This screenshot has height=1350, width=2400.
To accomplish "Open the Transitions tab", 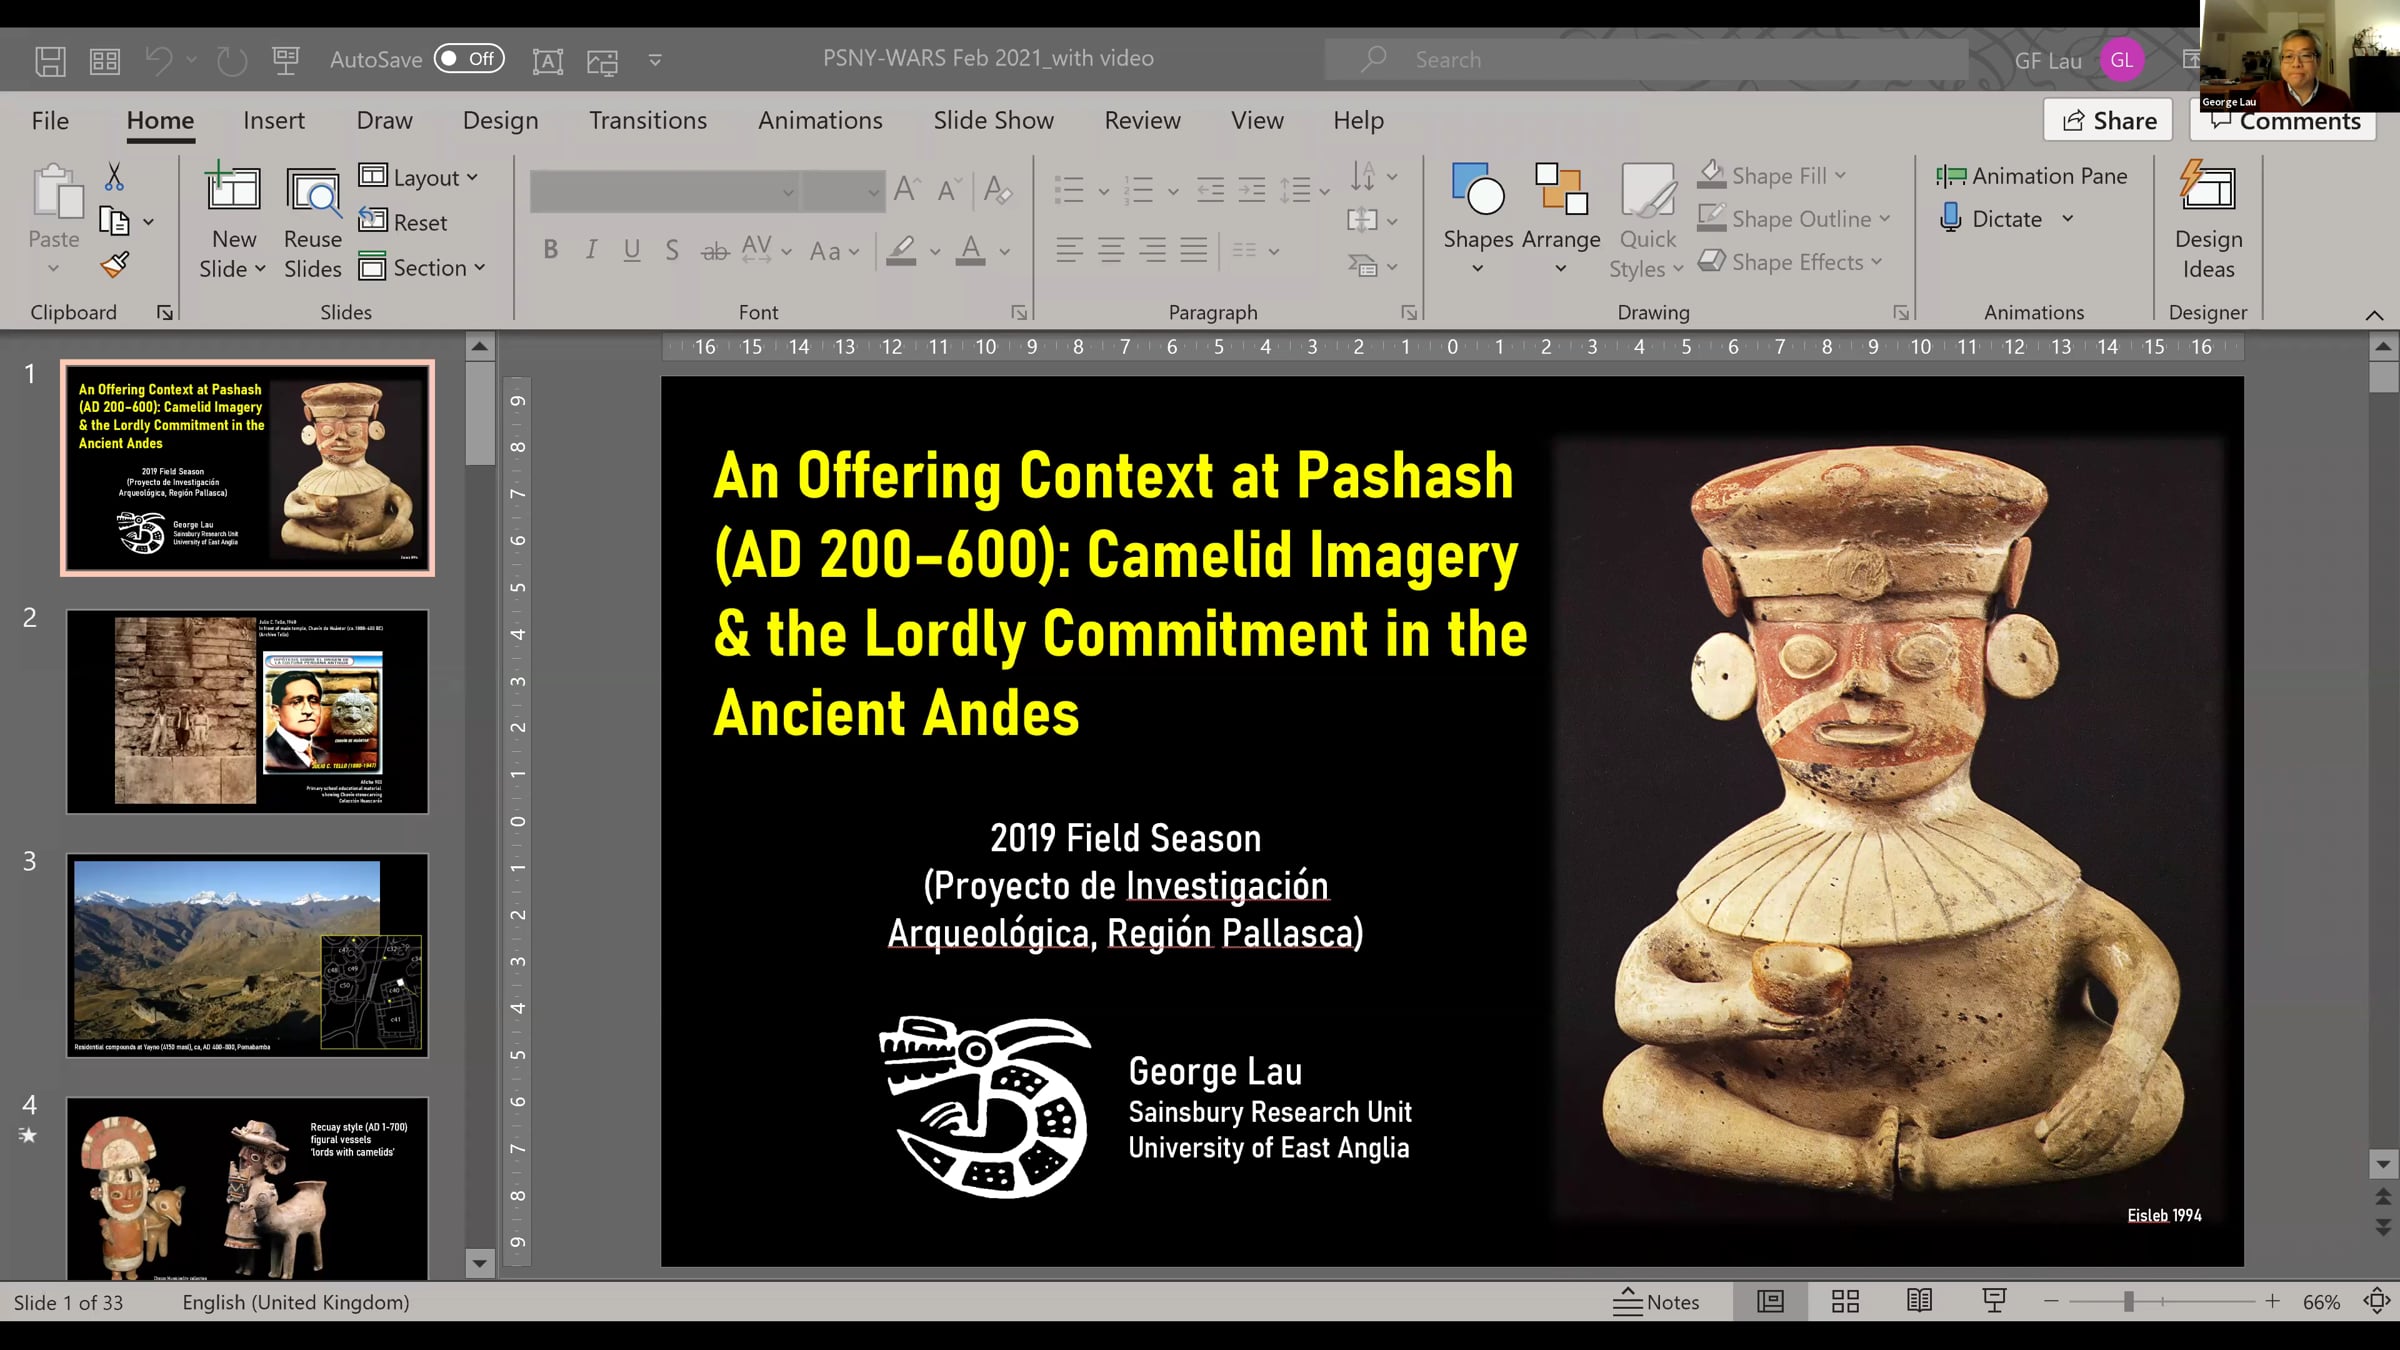I will pyautogui.click(x=648, y=120).
